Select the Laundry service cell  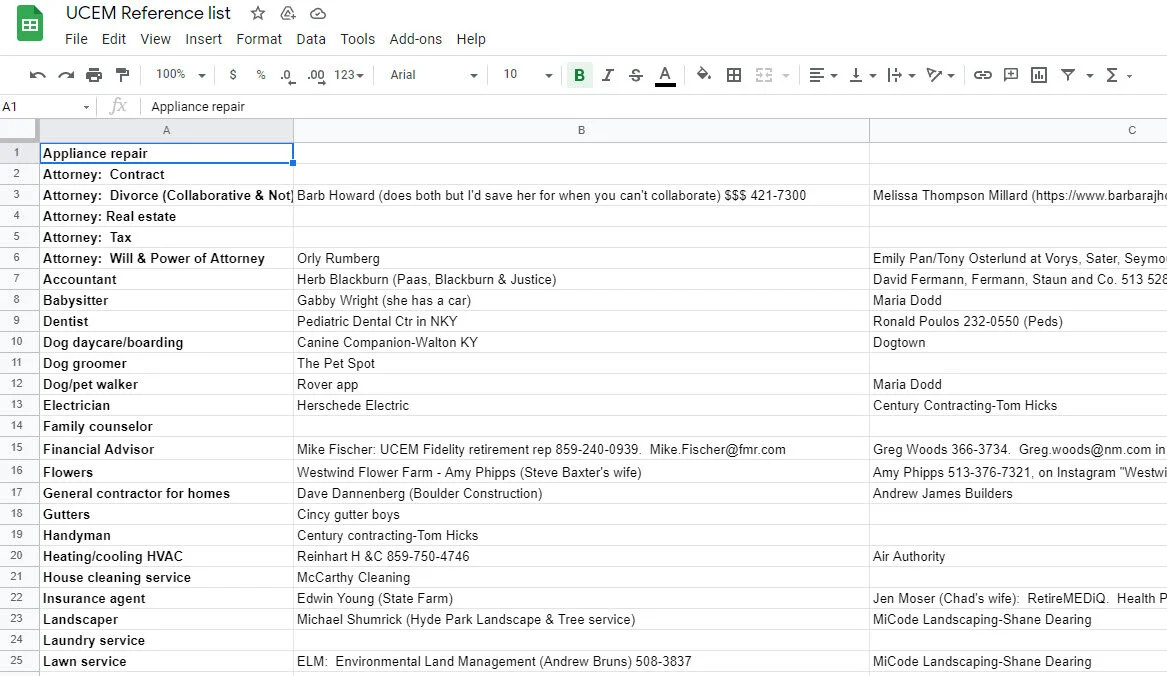click(x=166, y=640)
